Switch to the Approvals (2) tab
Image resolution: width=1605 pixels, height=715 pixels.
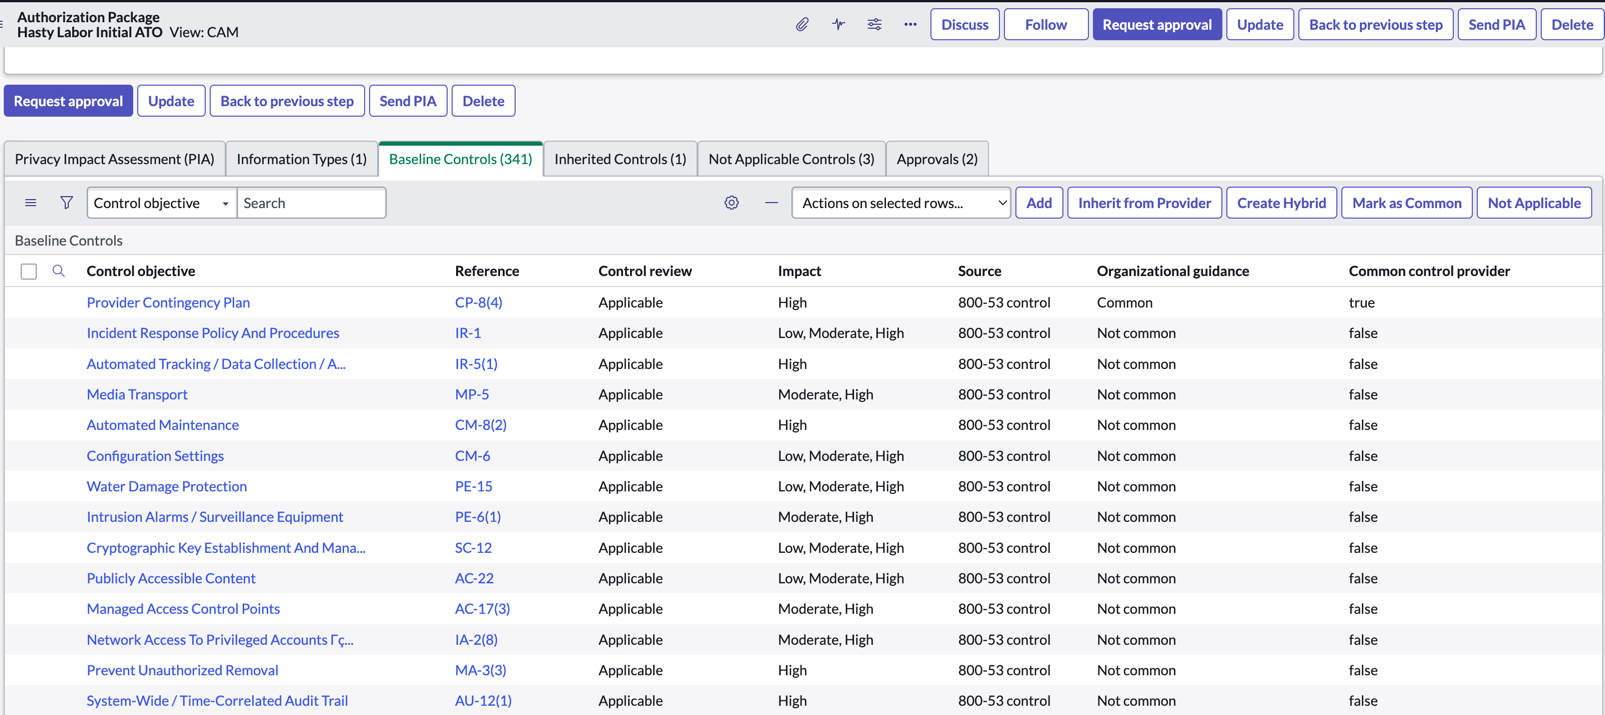937,159
